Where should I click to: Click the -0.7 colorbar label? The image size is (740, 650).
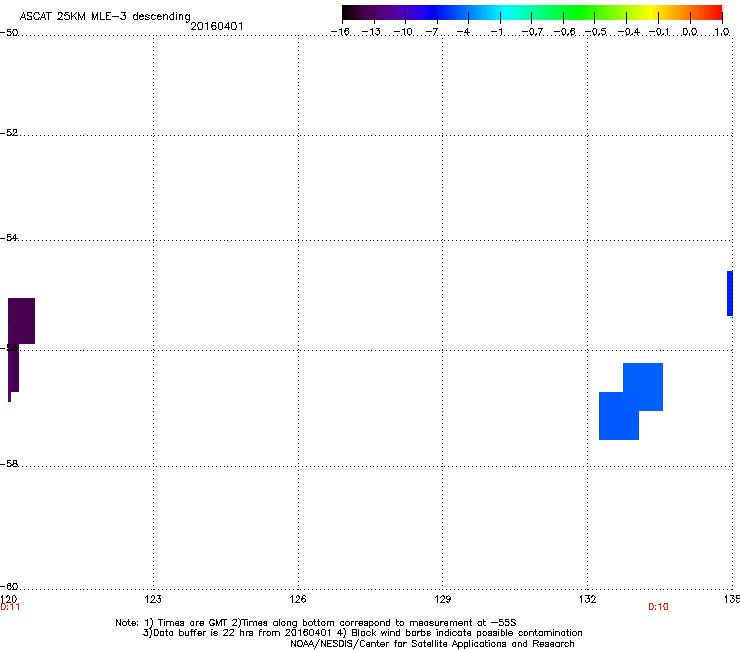pos(532,32)
